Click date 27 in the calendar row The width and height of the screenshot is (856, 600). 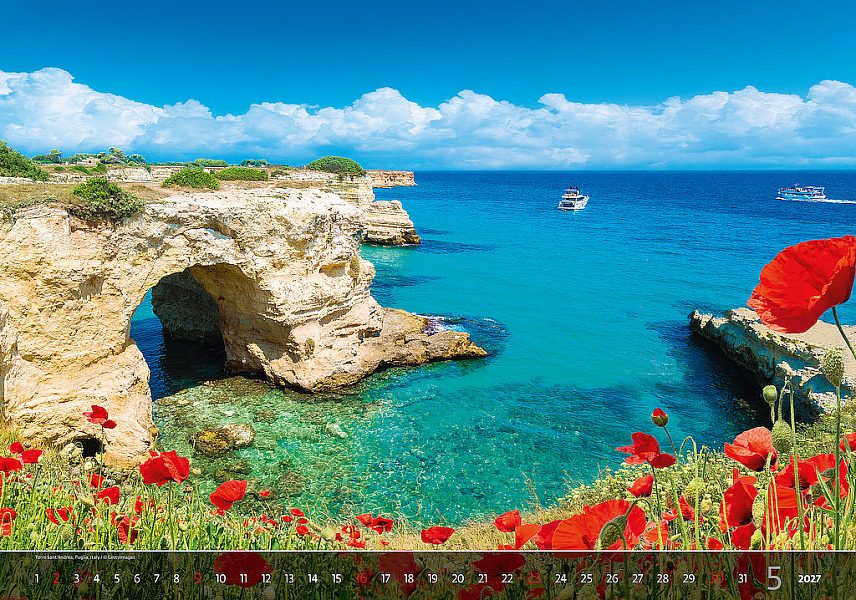coord(637,579)
